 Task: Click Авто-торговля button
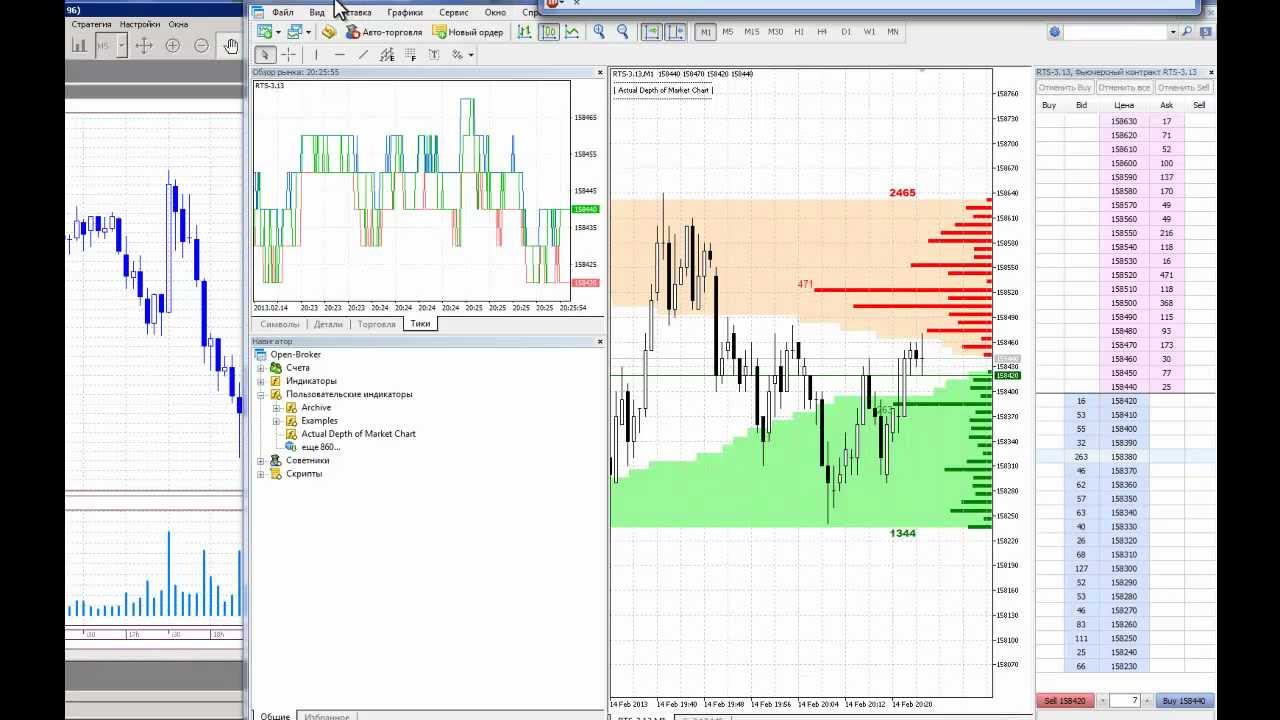click(384, 32)
